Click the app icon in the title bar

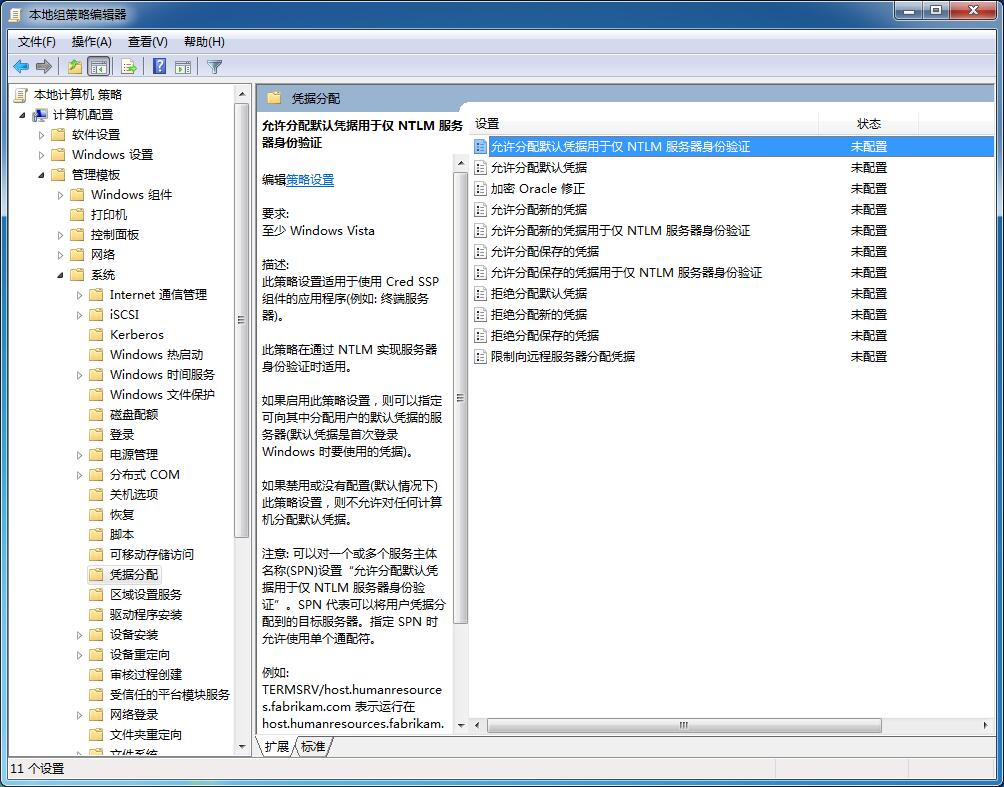[15, 13]
